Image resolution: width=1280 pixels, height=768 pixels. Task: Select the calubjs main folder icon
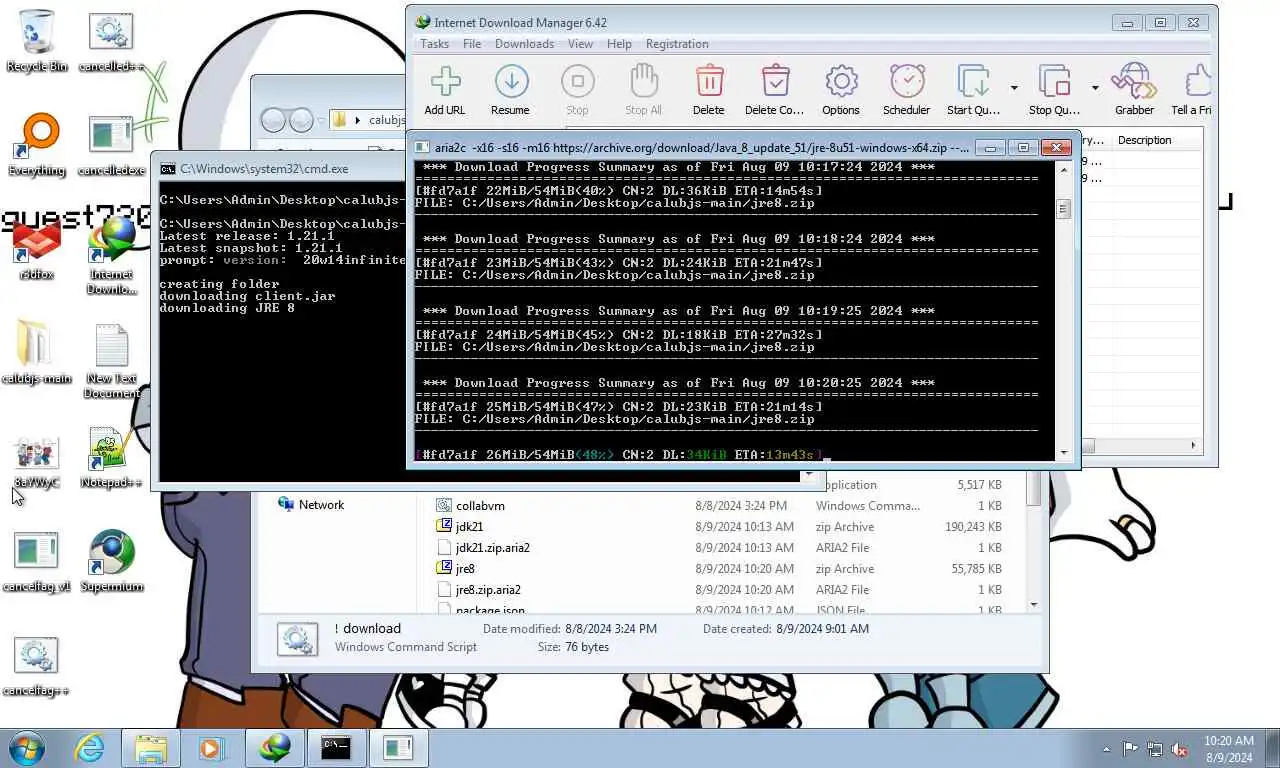37,352
